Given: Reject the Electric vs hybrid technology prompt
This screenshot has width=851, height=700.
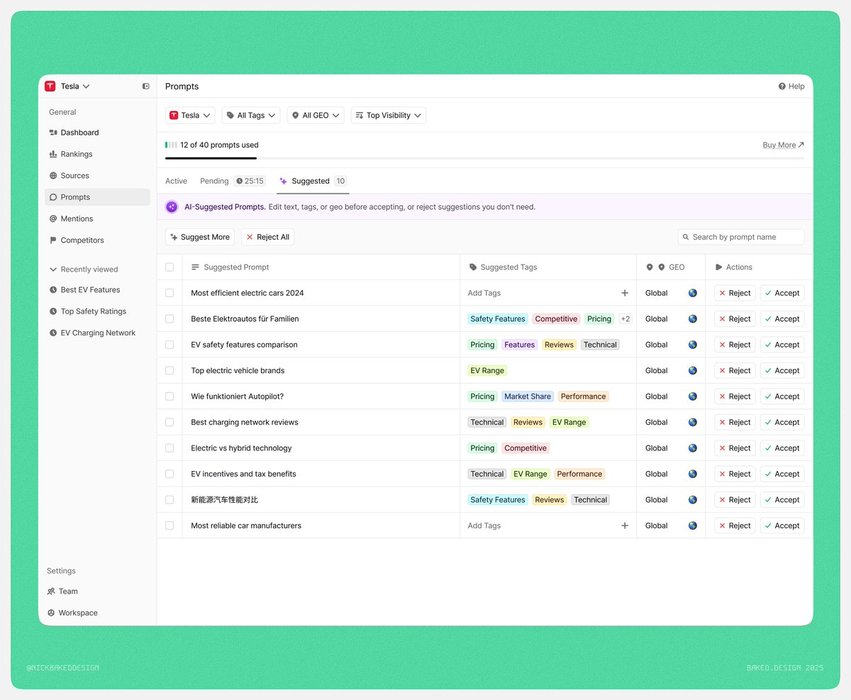Looking at the screenshot, I should [735, 448].
